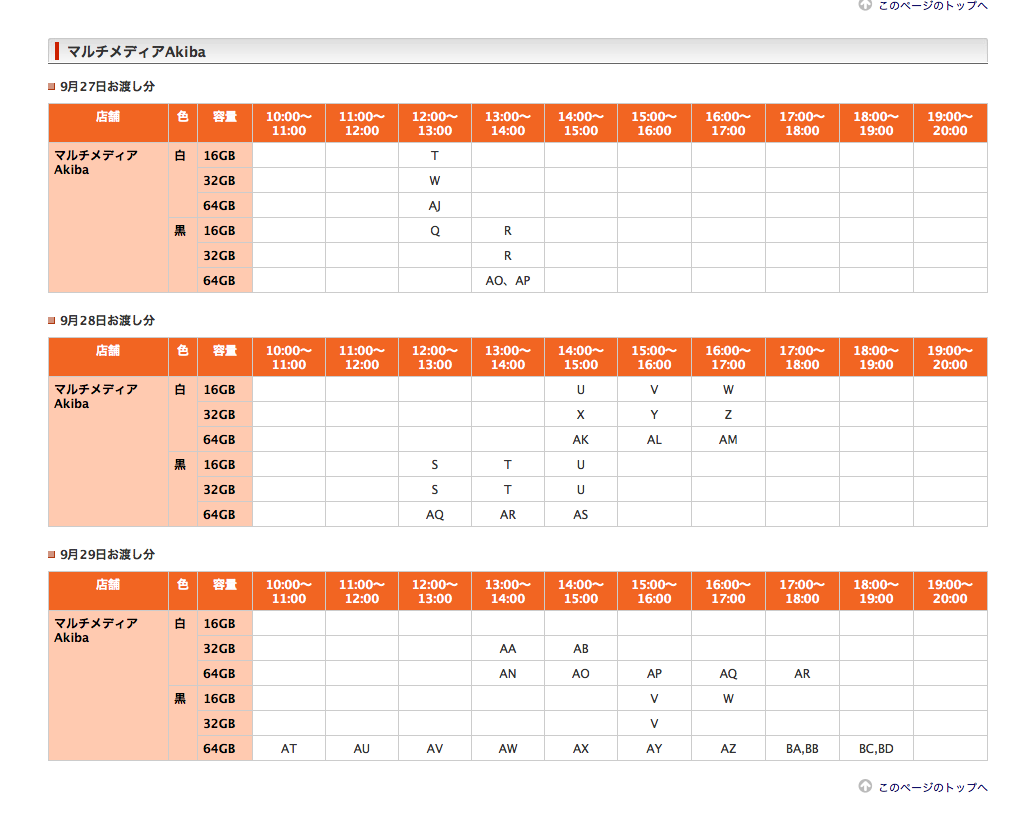
Task: Click the 12:00〜13:00 header in 9月27日 table
Action: (x=435, y=123)
